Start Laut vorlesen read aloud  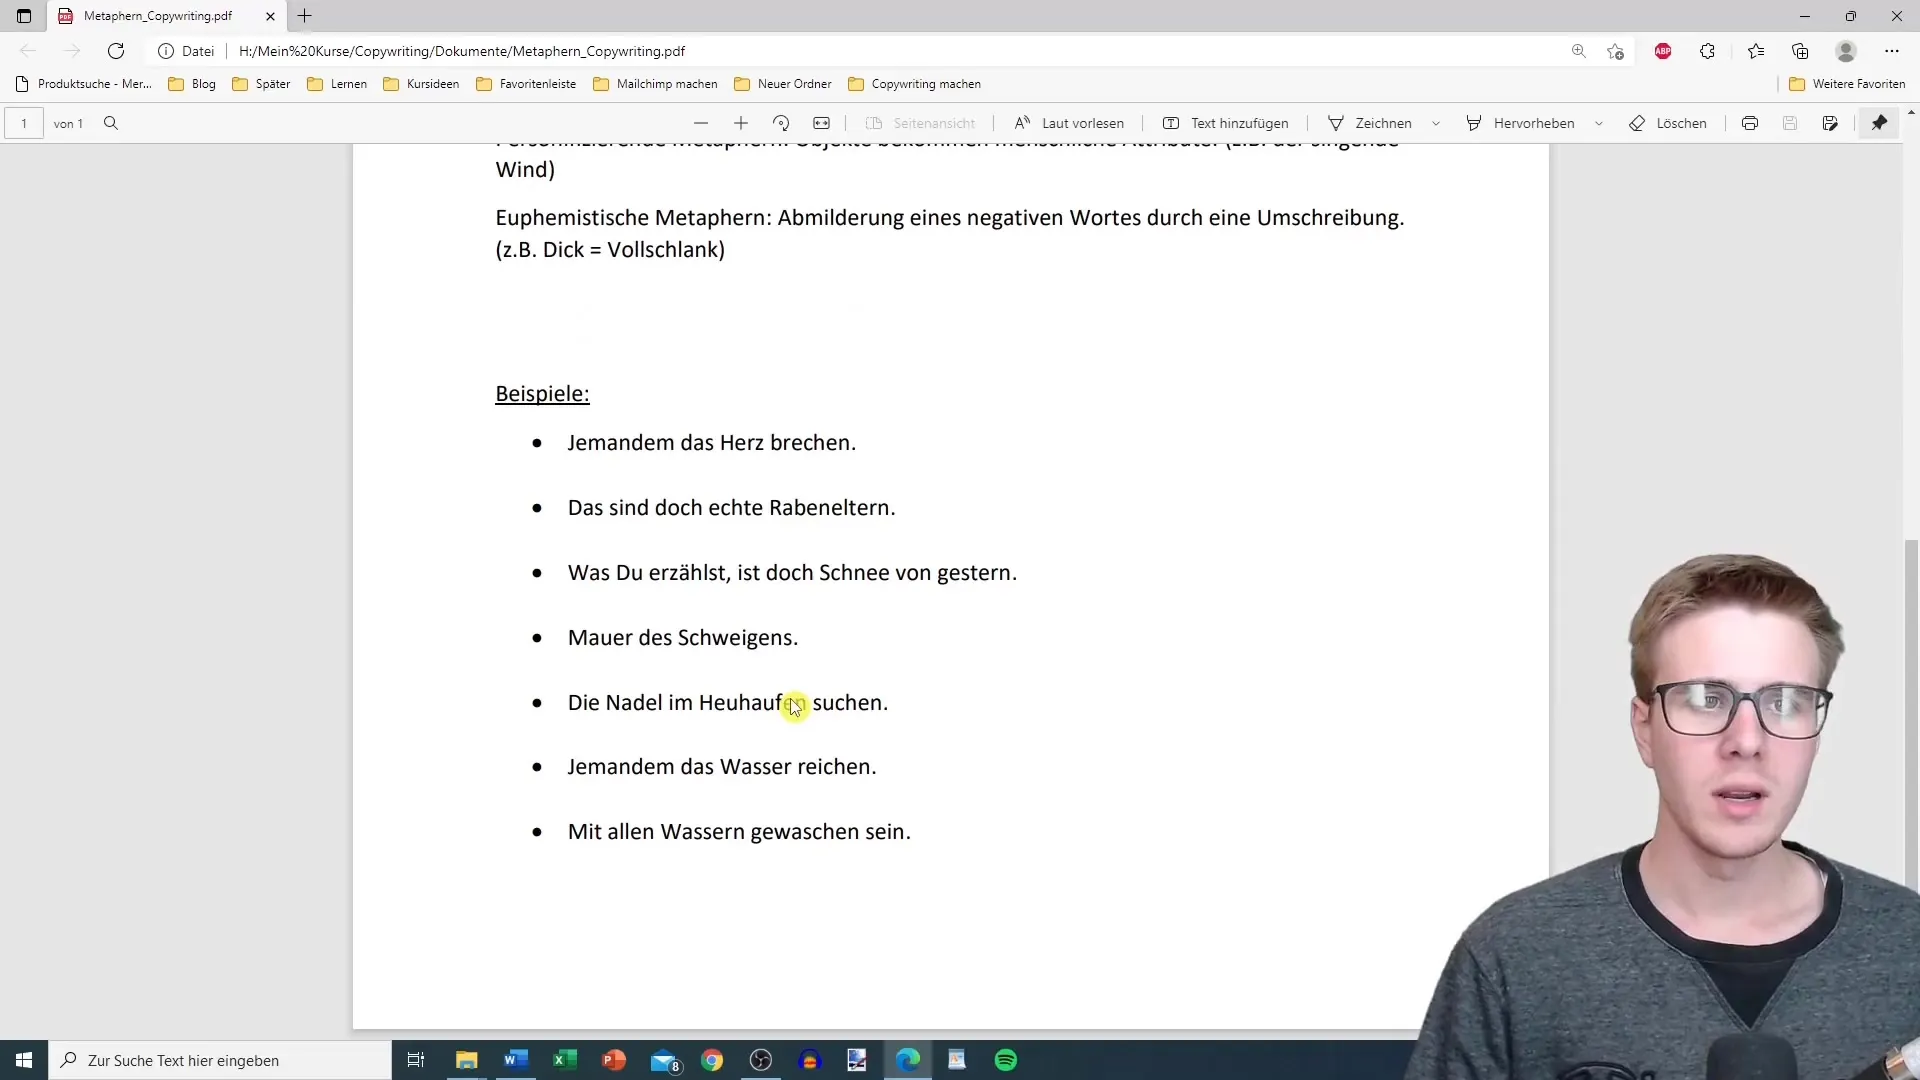(x=1069, y=123)
